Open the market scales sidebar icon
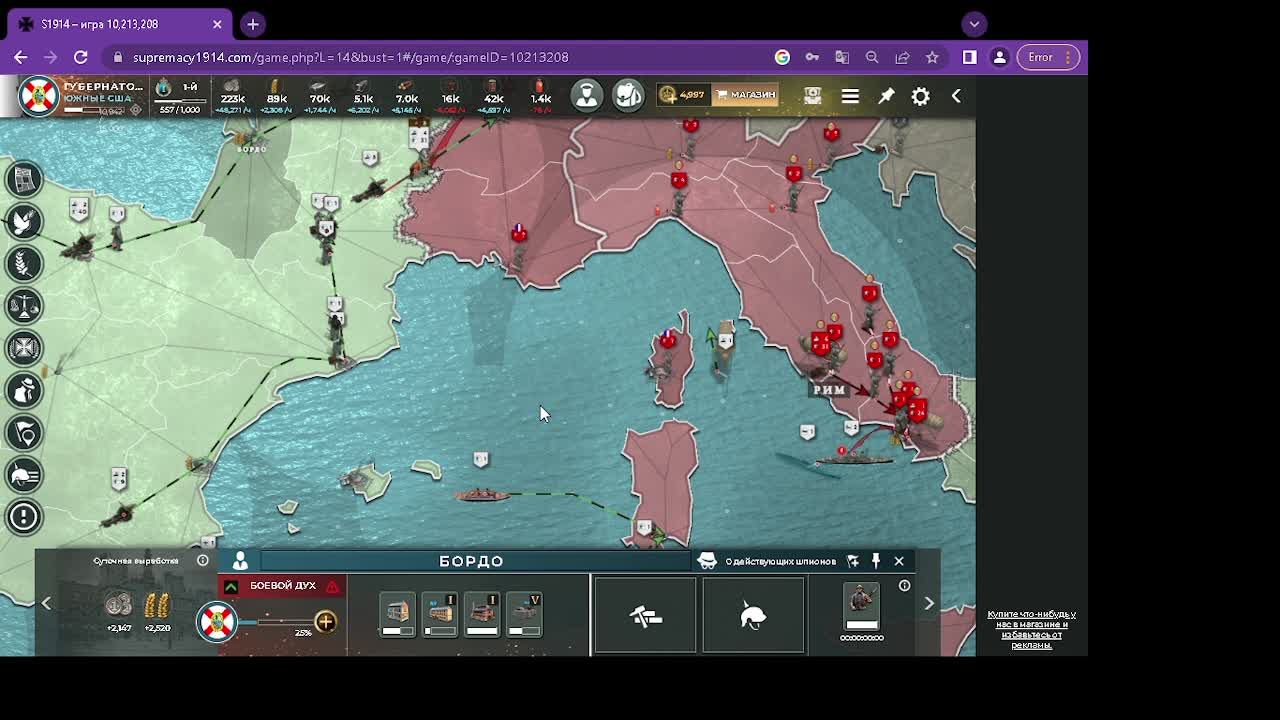The width and height of the screenshot is (1280, 720). tap(25, 305)
